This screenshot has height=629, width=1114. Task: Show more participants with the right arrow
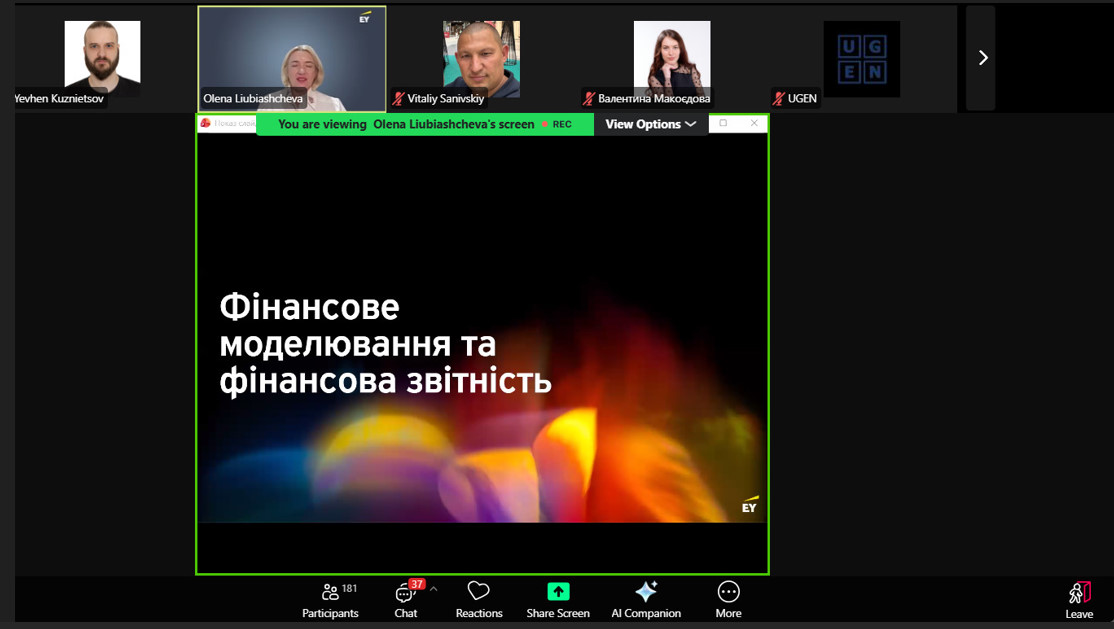click(x=982, y=58)
